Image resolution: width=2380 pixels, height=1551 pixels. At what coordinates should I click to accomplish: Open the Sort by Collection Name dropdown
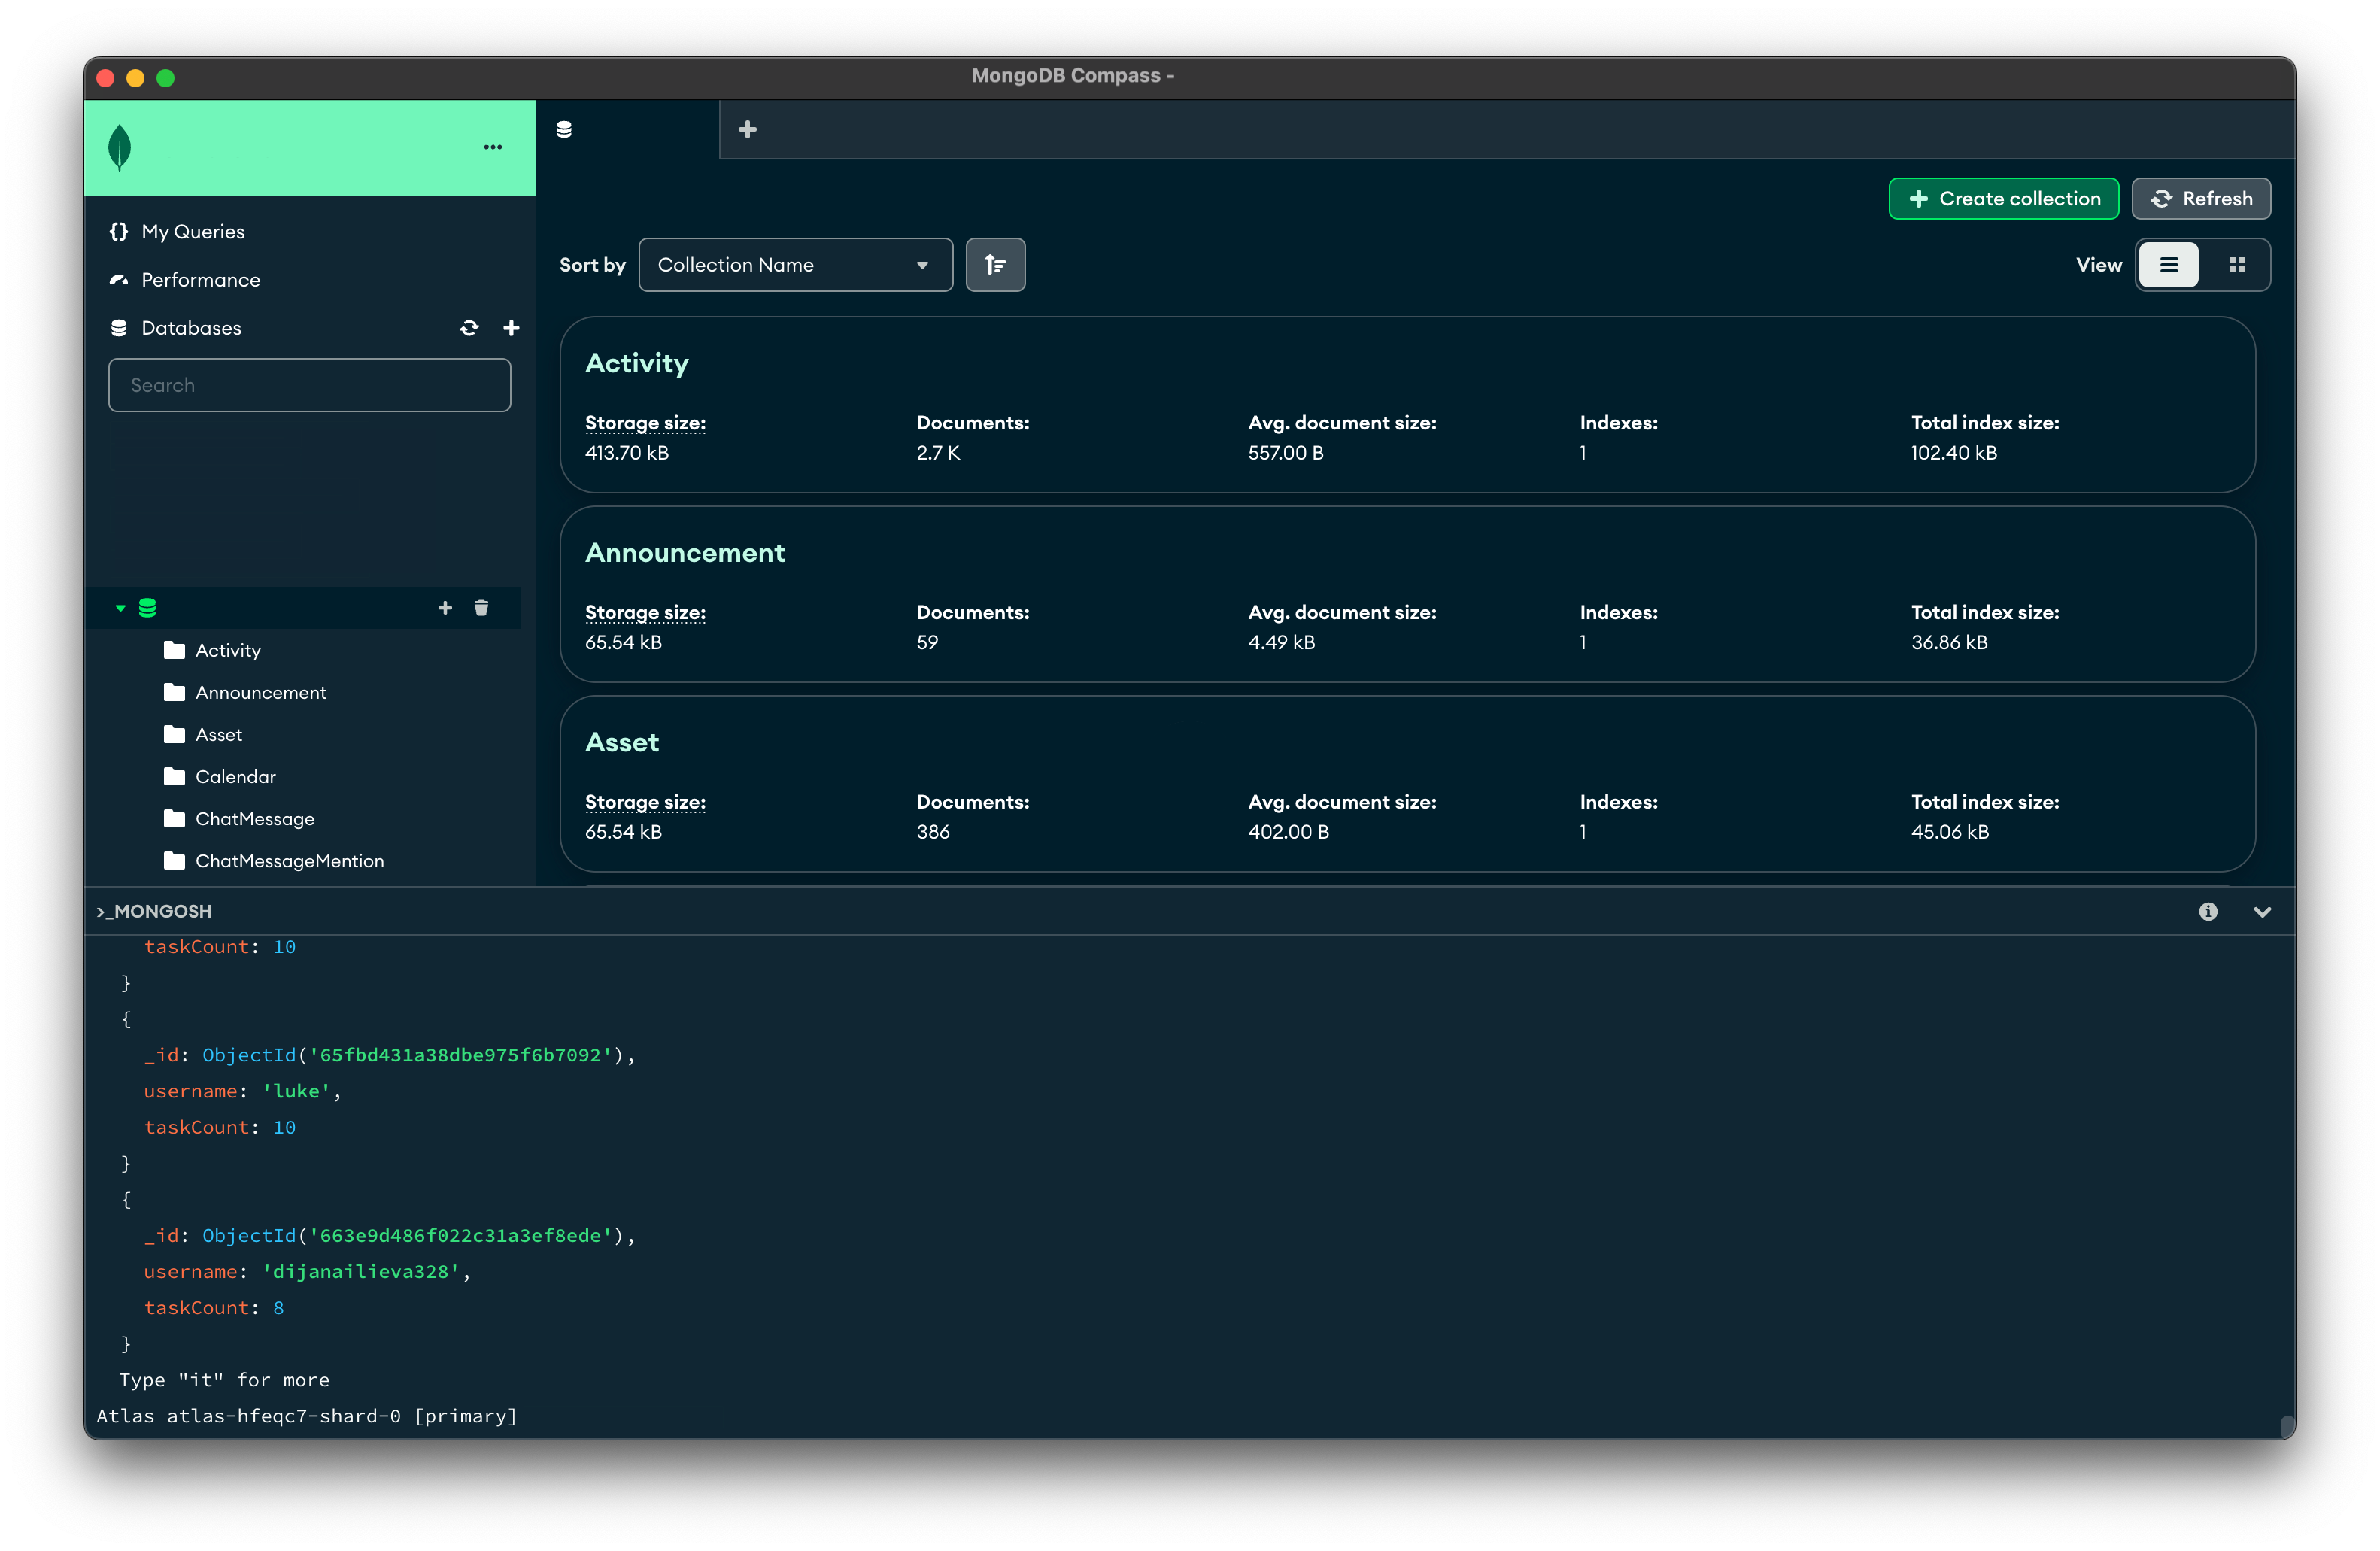[x=795, y=265]
